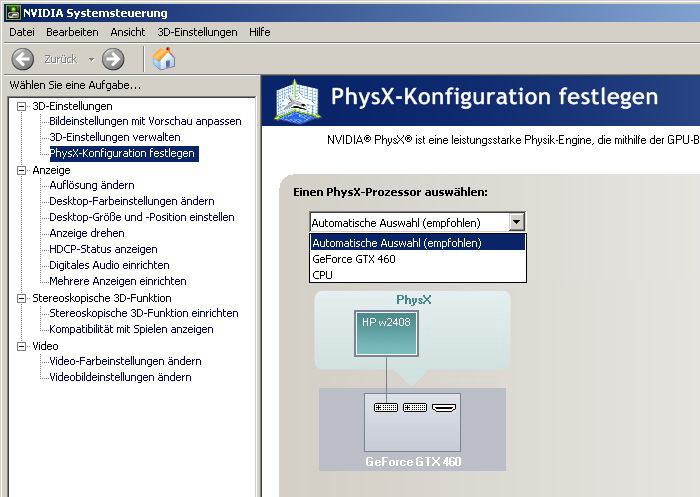Viewport: 700px width, 497px height.
Task: Click the Zurück toolbar label
Action: (61, 59)
